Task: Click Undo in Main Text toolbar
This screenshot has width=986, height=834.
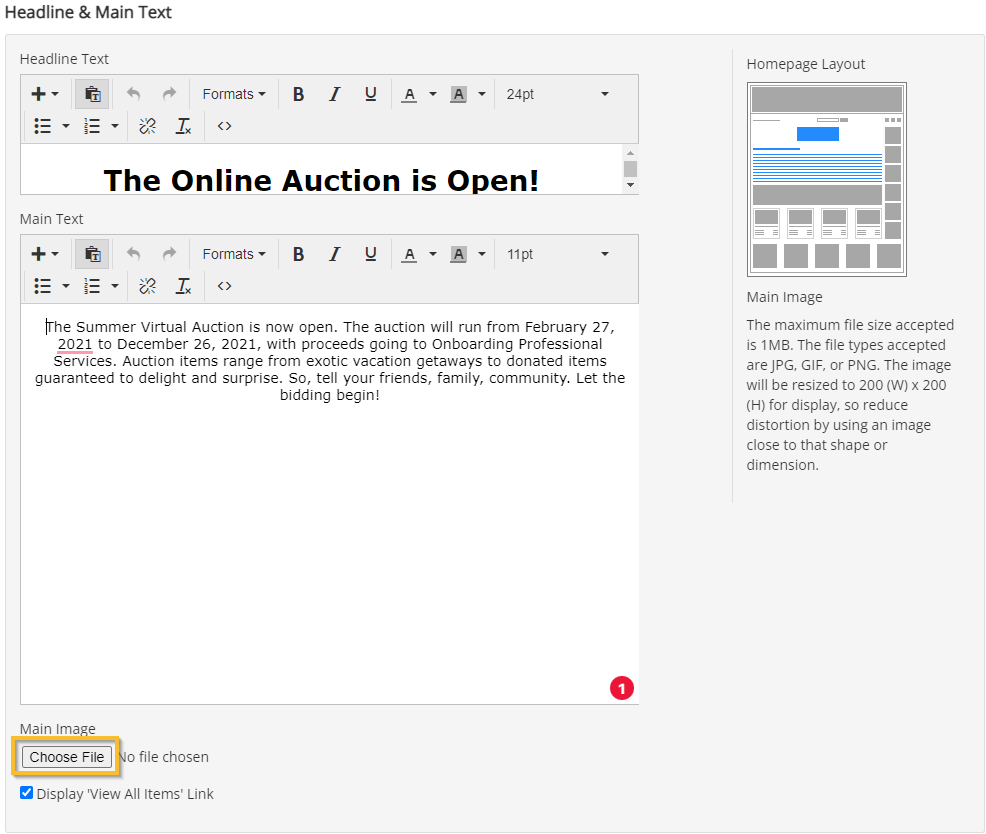Action: tap(133, 254)
